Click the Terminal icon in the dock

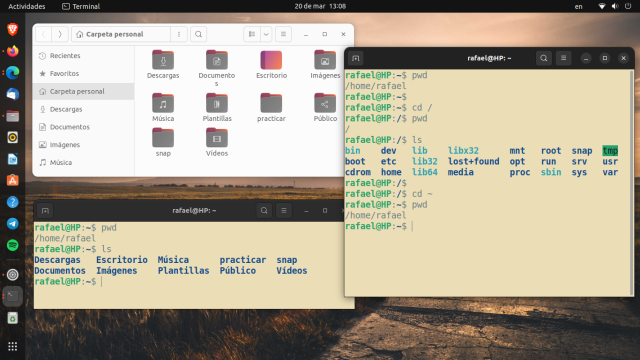(x=13, y=296)
